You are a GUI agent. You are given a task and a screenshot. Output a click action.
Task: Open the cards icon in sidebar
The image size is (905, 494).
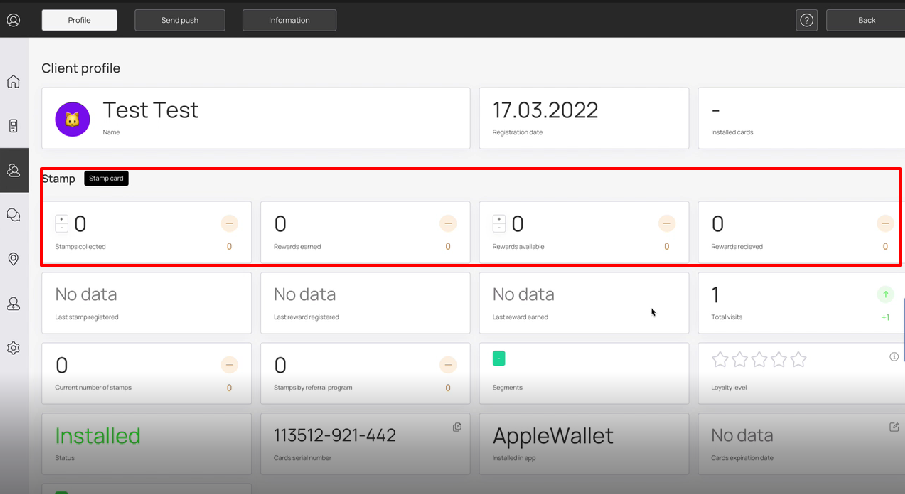point(13,126)
